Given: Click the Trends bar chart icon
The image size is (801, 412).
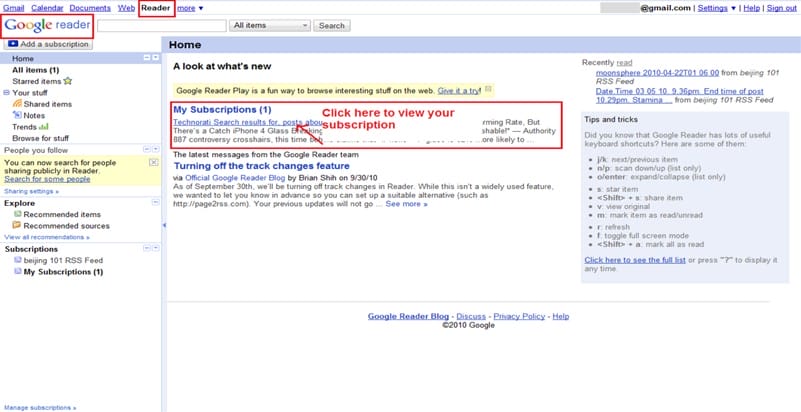Looking at the screenshot, I should (x=44, y=127).
